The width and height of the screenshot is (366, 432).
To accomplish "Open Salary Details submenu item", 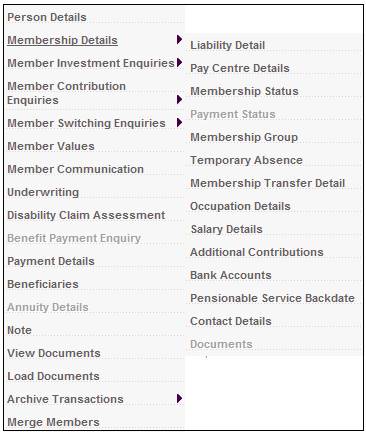I will click(x=226, y=229).
